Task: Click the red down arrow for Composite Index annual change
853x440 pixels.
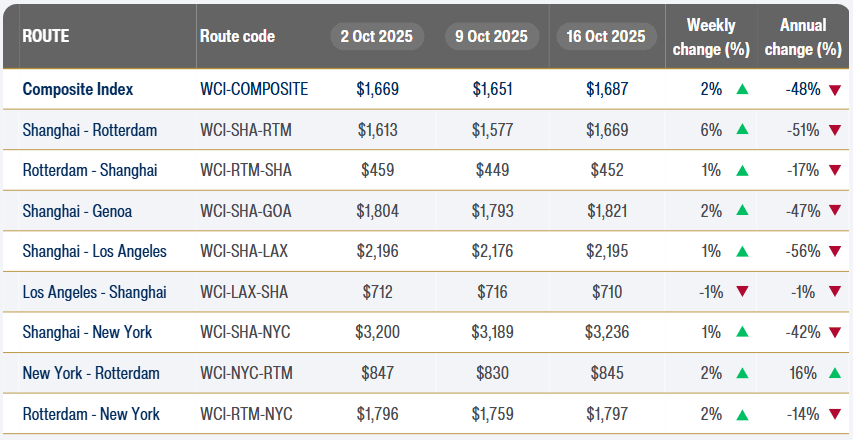Action: (x=834, y=89)
